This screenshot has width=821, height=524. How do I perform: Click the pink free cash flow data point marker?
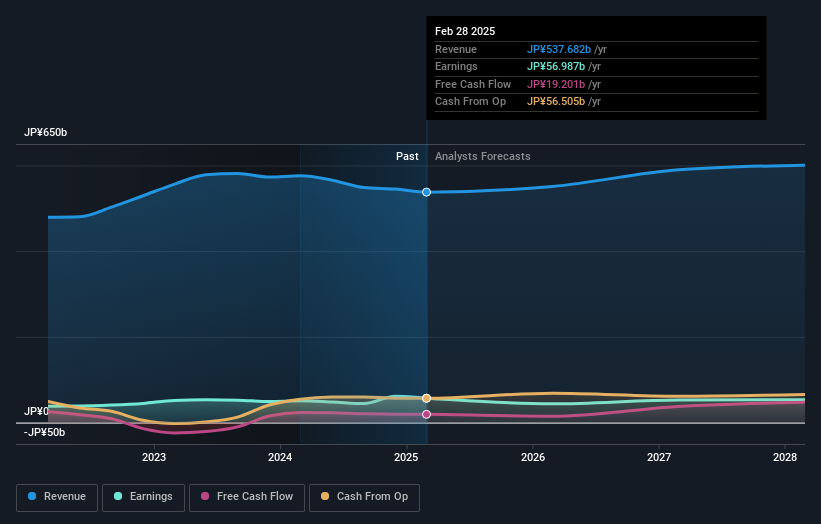pyautogui.click(x=426, y=414)
